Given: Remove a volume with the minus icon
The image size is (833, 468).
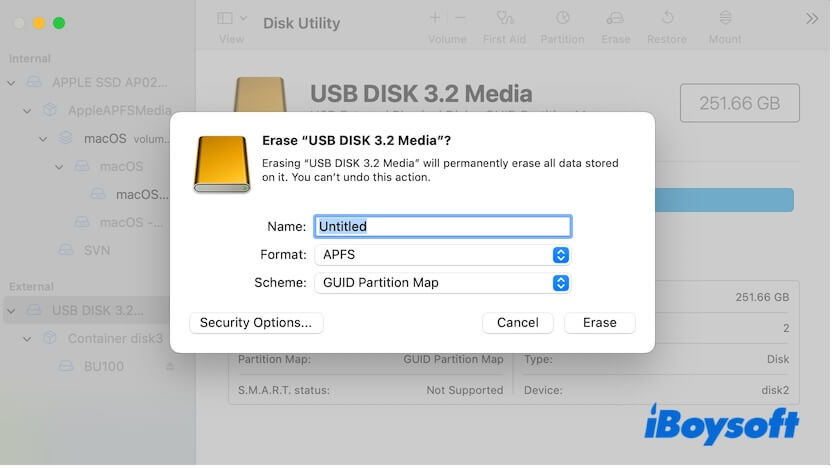Looking at the screenshot, I should point(459,18).
